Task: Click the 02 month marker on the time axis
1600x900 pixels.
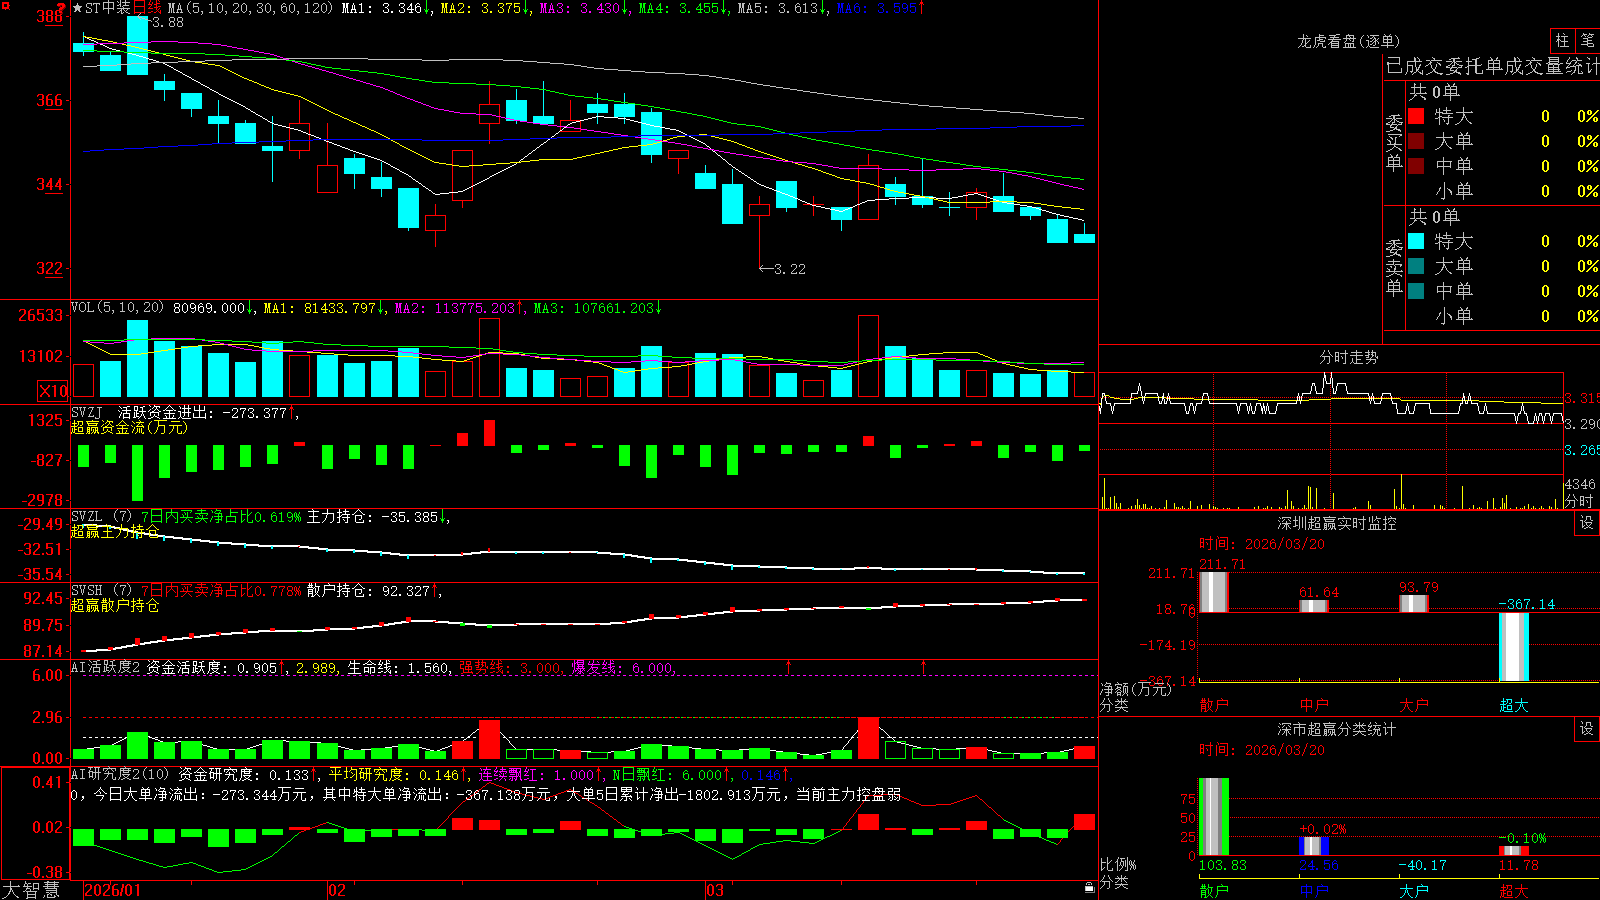Action: pos(337,890)
